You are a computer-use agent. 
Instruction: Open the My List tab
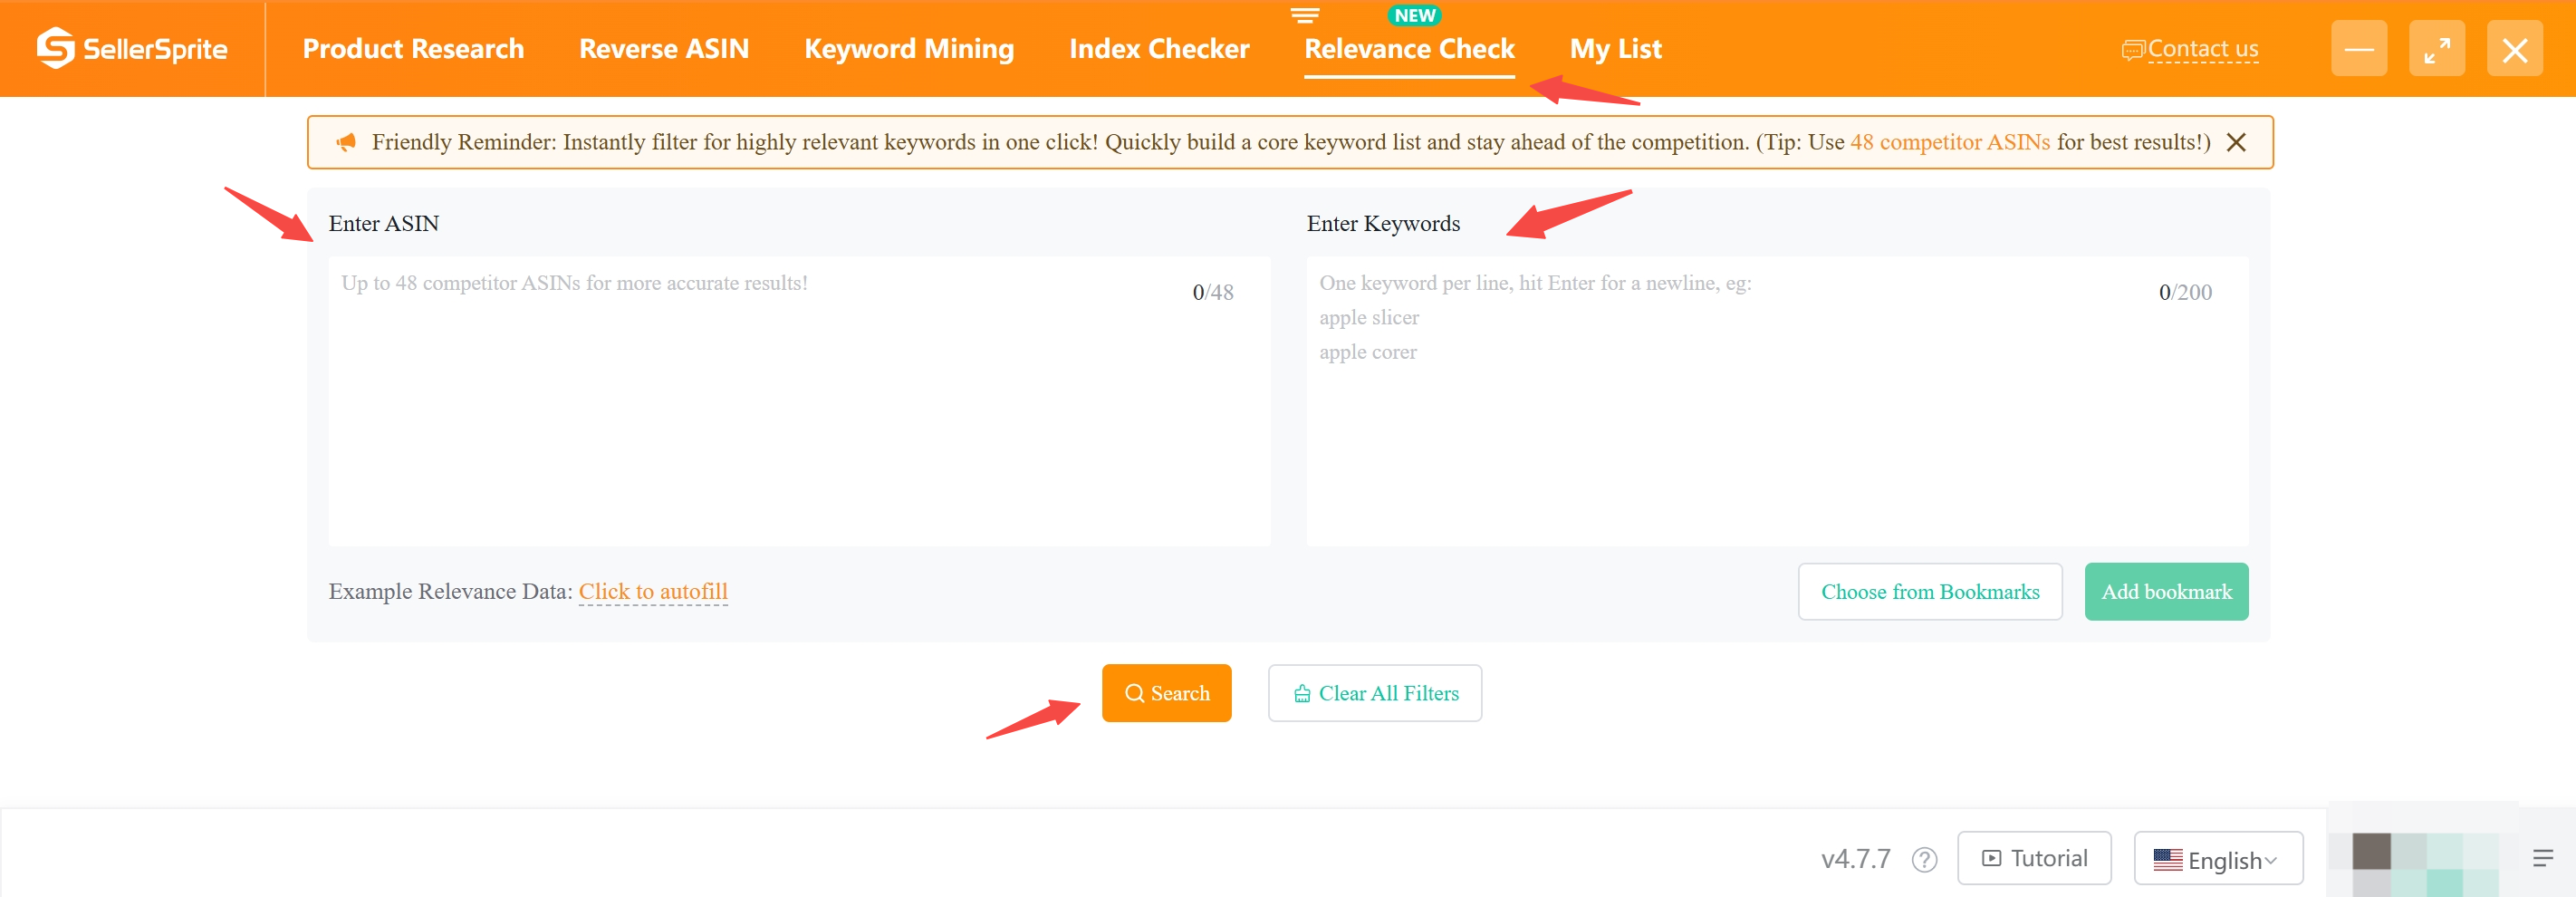tap(1615, 49)
